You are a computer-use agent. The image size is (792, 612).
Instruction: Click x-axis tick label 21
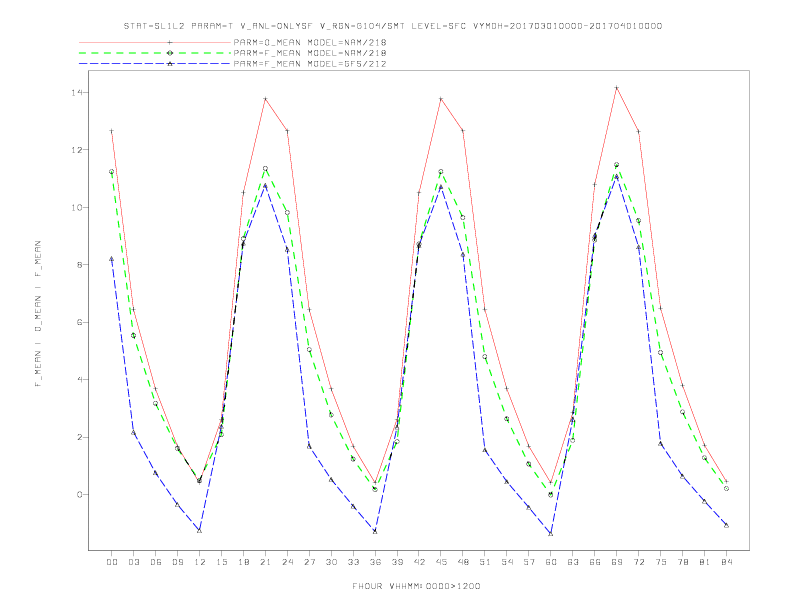pyautogui.click(x=265, y=562)
